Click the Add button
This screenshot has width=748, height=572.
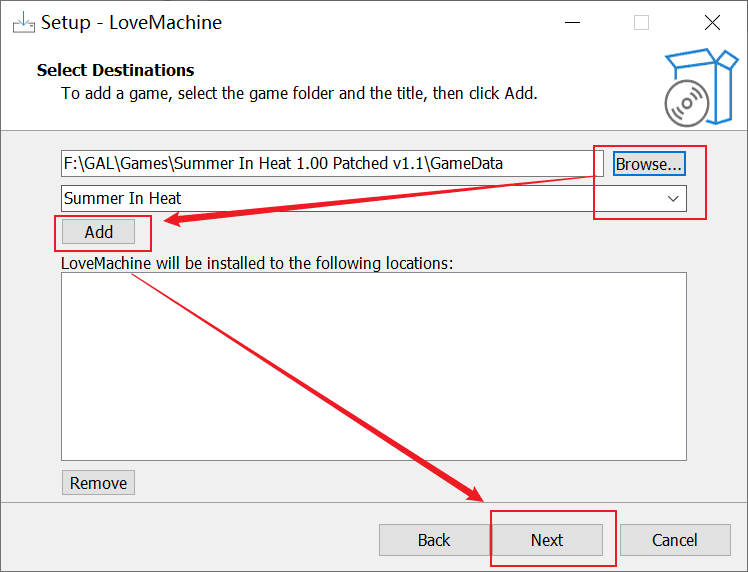(98, 232)
